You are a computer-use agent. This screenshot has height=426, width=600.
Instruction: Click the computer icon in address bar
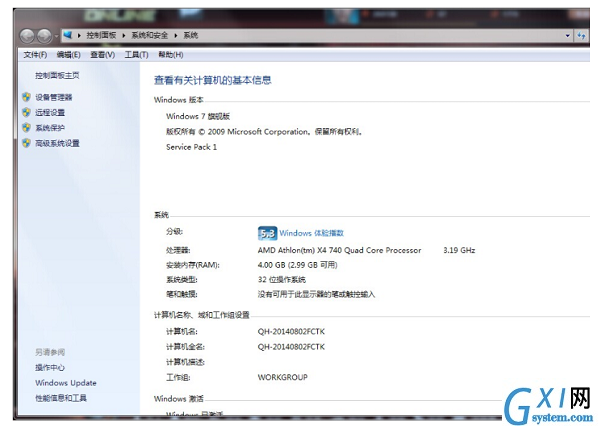(68, 35)
